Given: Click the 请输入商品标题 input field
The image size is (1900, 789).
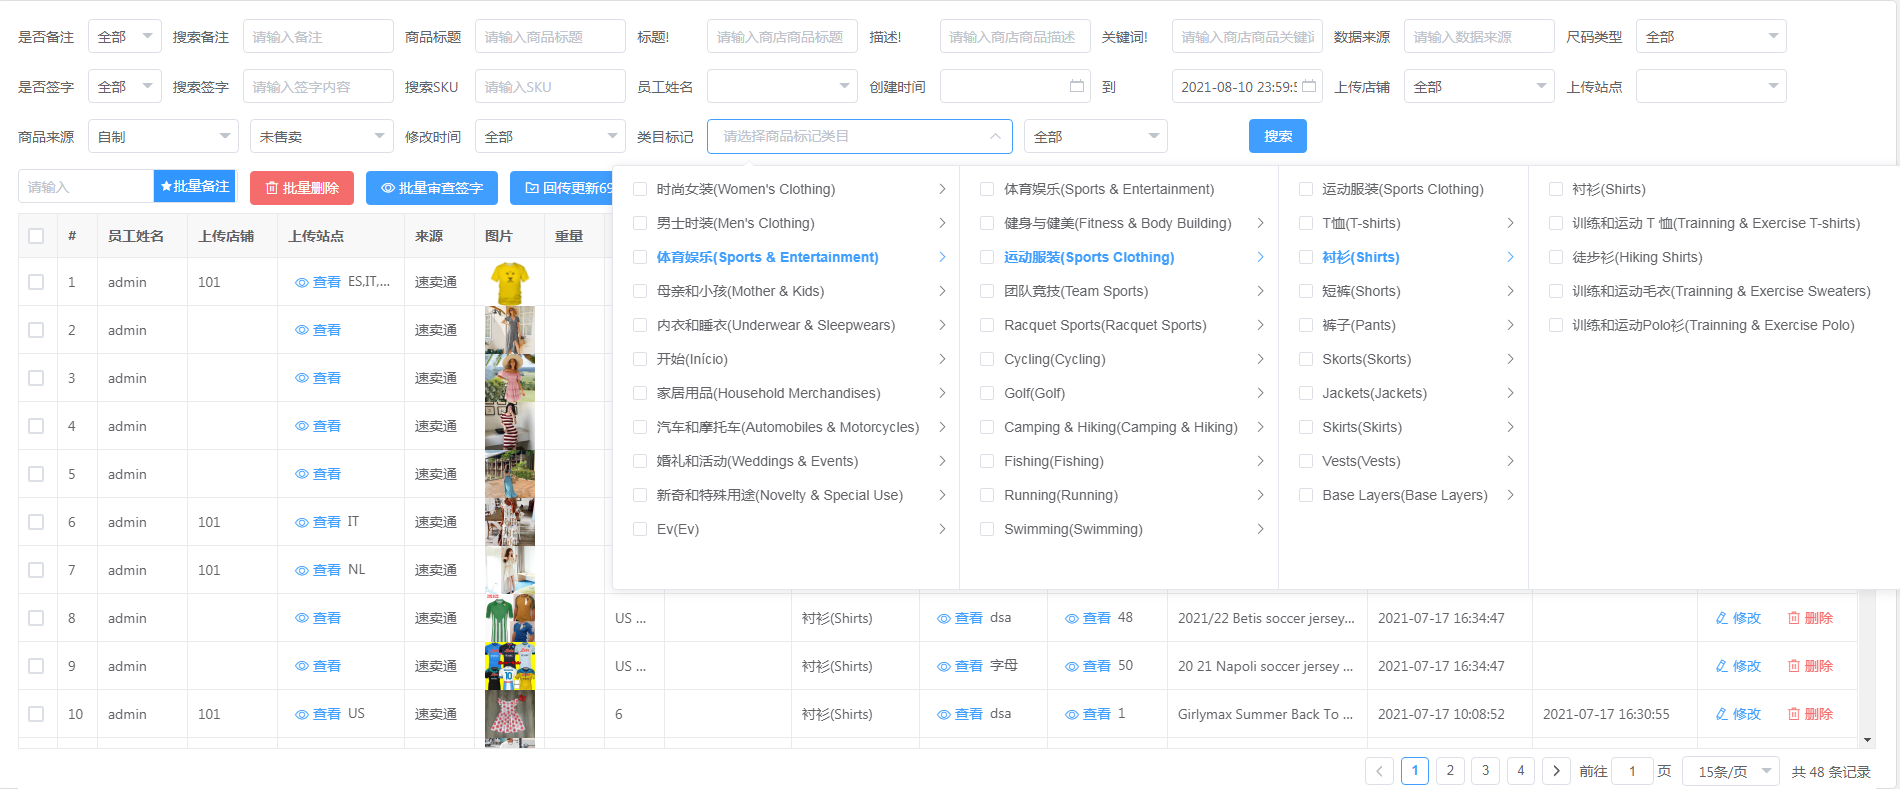Looking at the screenshot, I should click(550, 37).
